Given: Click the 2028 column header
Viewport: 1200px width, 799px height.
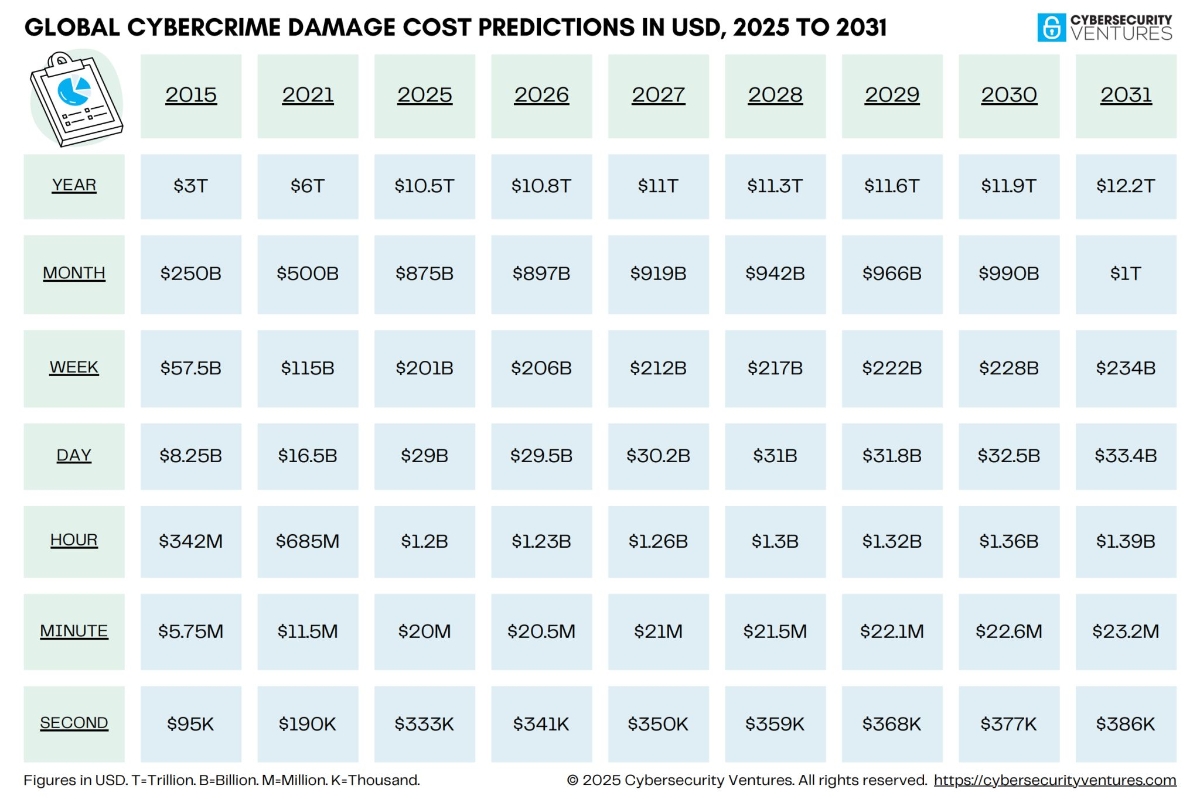Looking at the screenshot, I should coord(775,96).
